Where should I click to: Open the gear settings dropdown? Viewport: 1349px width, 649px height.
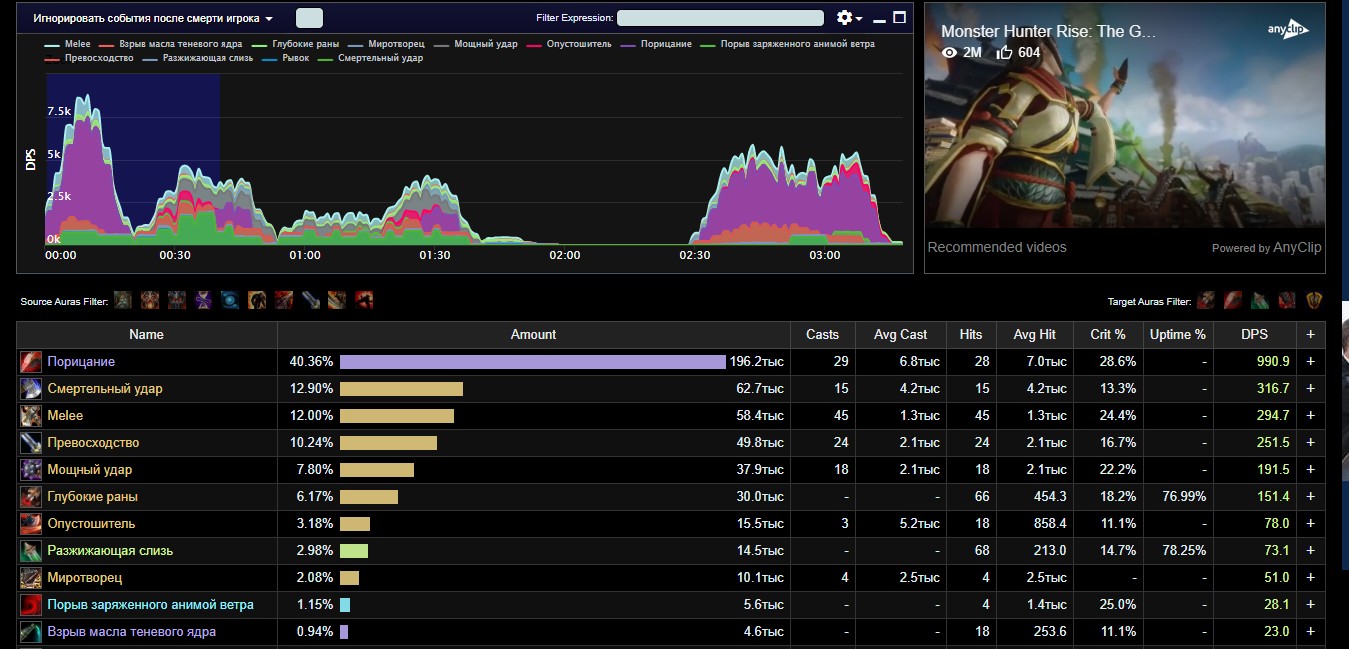click(849, 18)
